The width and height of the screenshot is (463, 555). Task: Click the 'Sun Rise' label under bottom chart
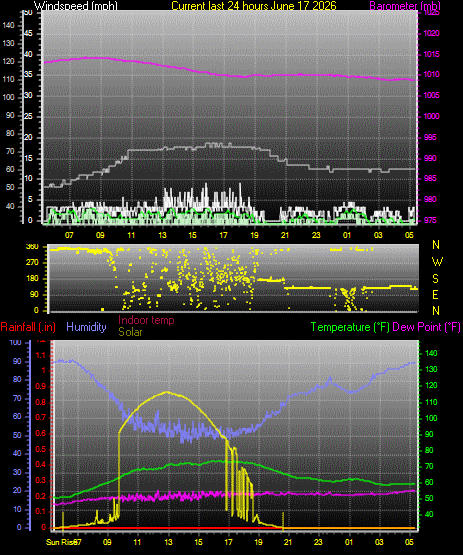pos(60,542)
